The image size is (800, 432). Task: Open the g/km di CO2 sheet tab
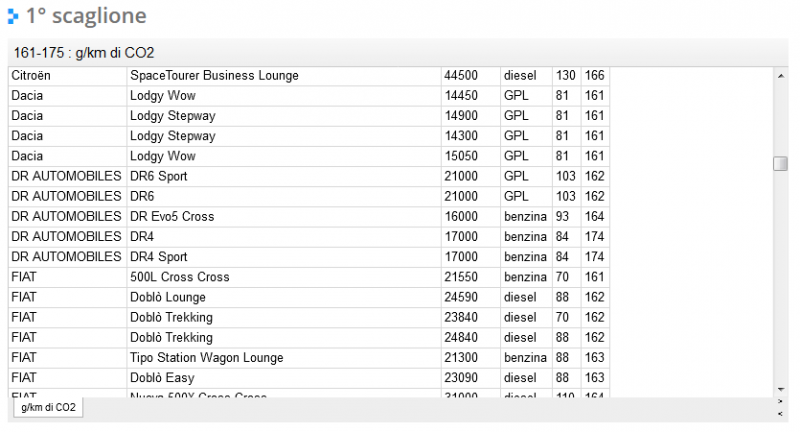coord(48,408)
